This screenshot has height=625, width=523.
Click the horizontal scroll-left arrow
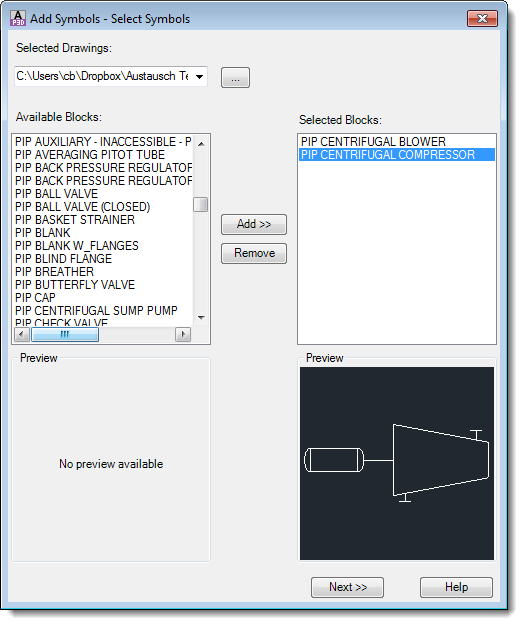(22, 334)
